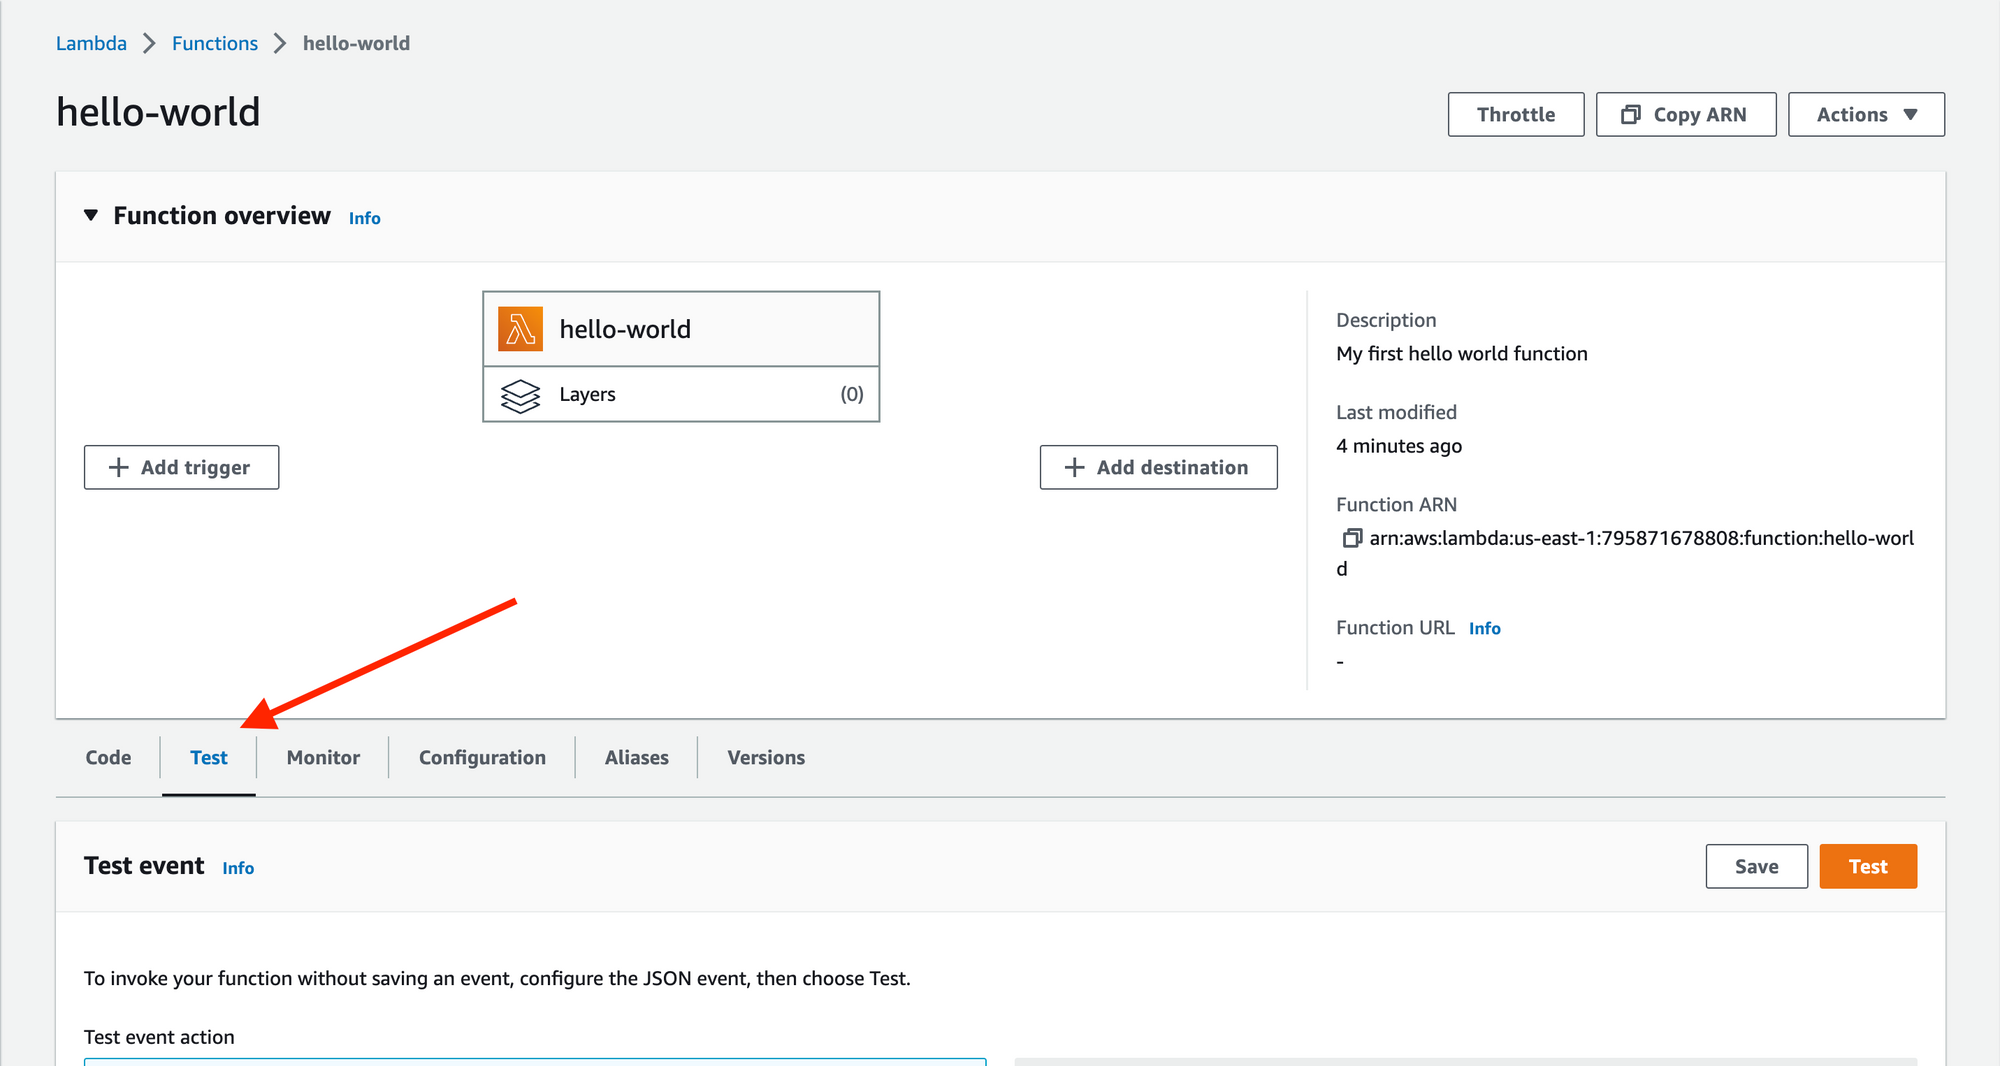This screenshot has width=2000, height=1066.
Task: Open the Monitor tab
Action: coord(323,757)
